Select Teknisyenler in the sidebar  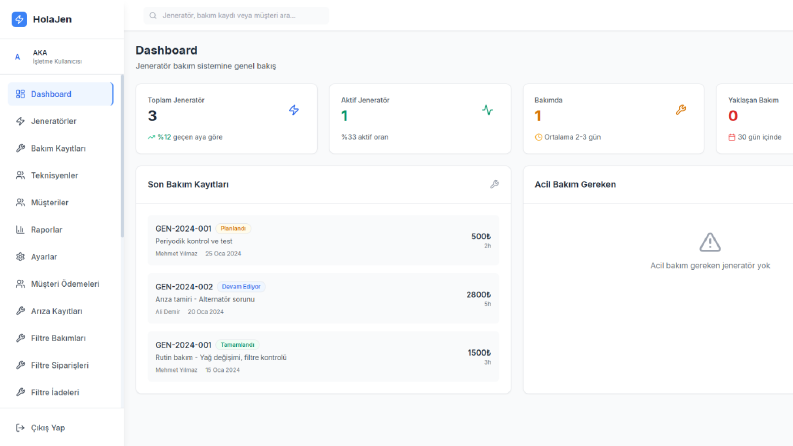click(60, 175)
